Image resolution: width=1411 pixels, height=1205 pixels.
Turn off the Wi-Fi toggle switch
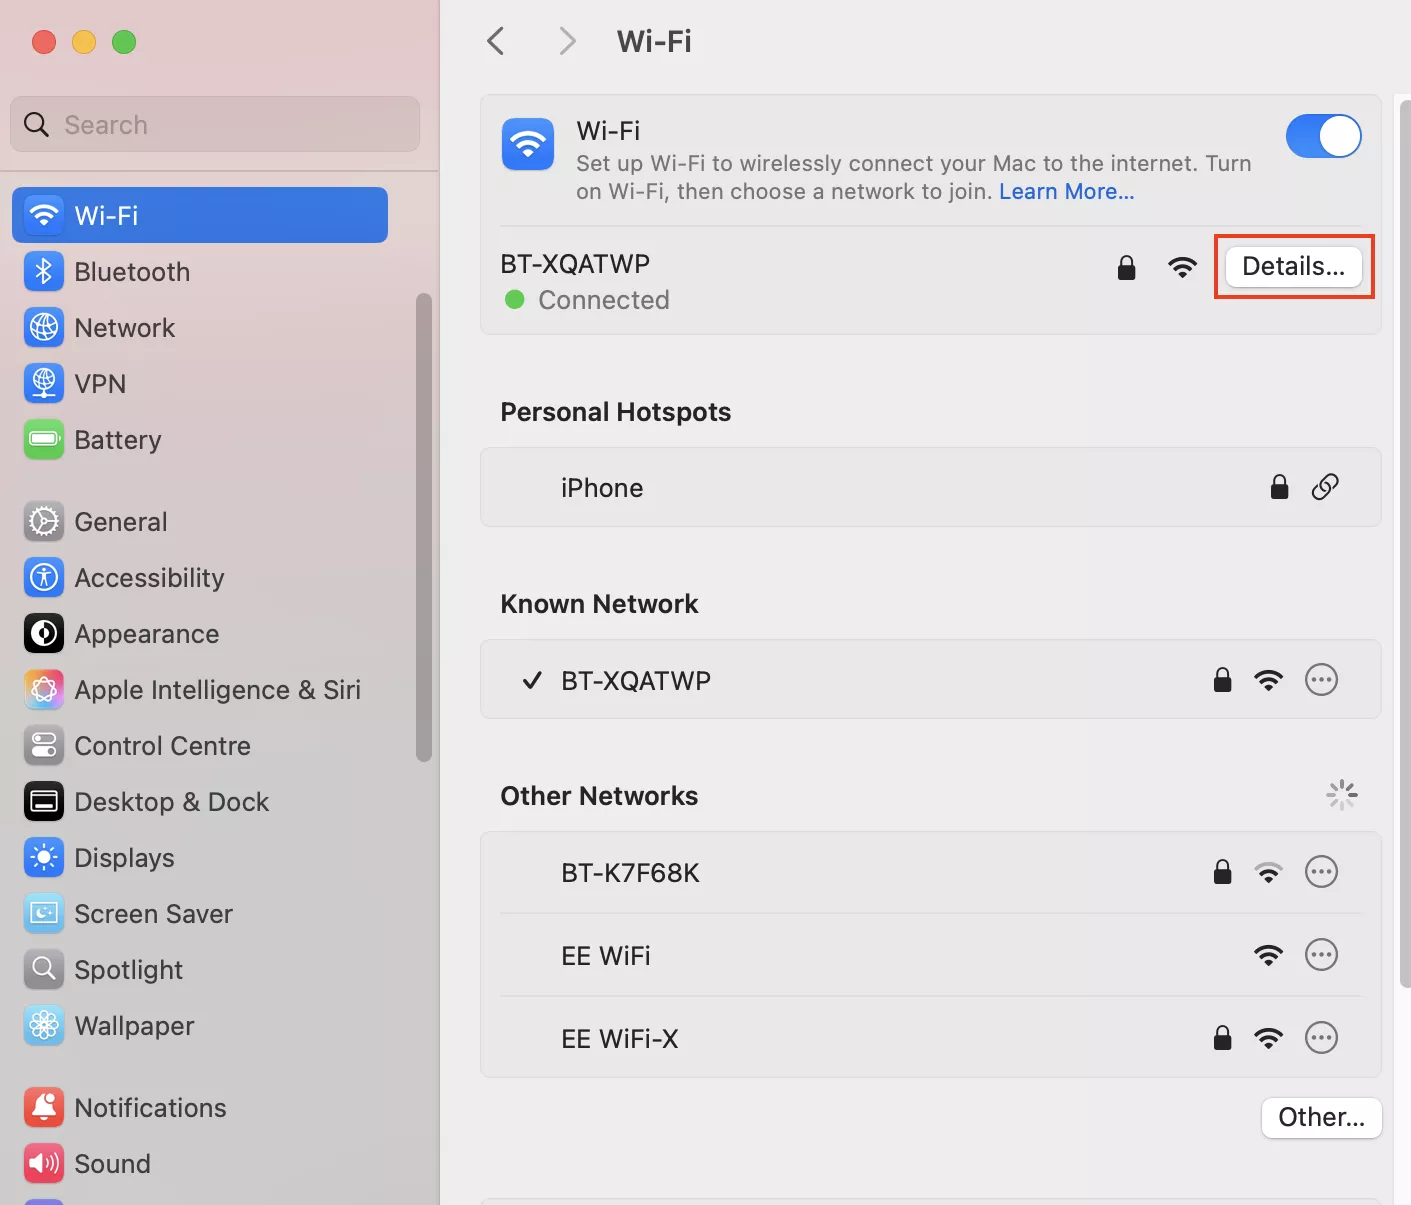pos(1323,136)
